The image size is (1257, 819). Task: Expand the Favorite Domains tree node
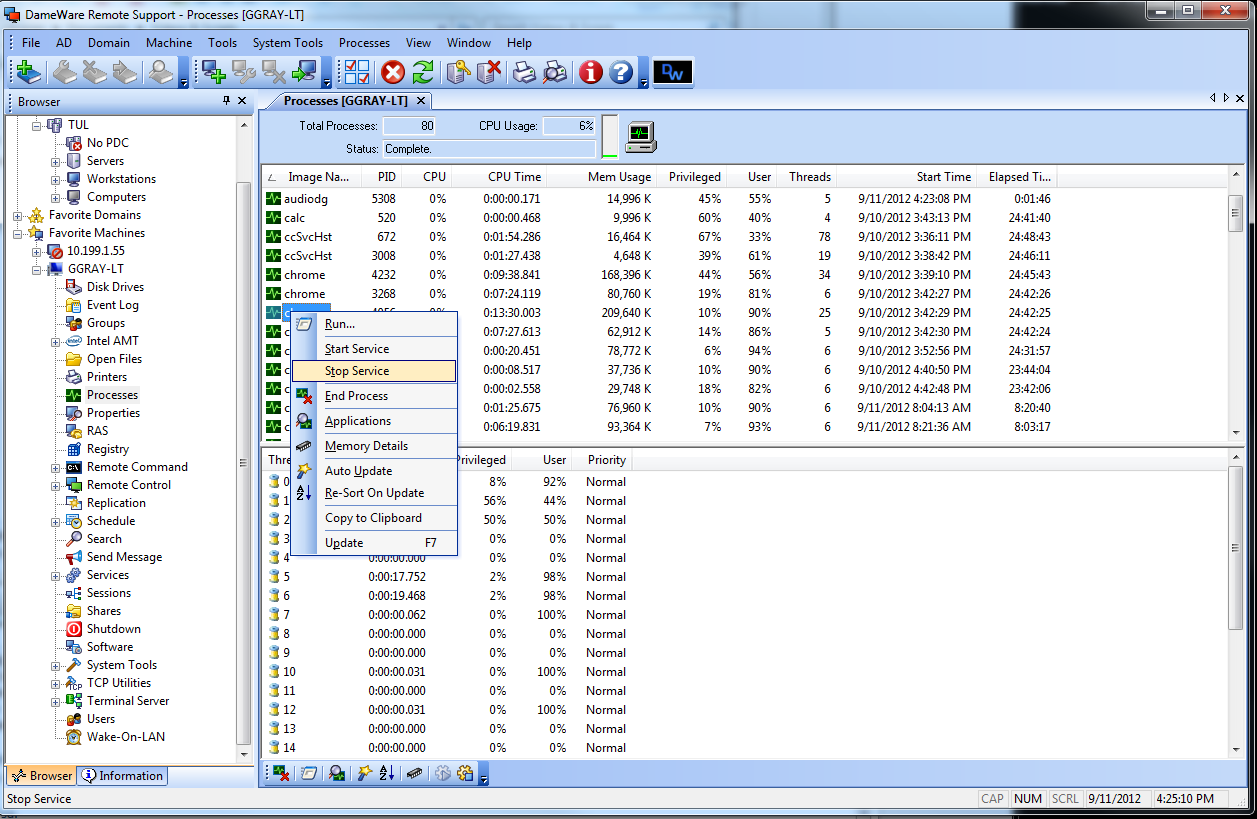click(x=19, y=215)
